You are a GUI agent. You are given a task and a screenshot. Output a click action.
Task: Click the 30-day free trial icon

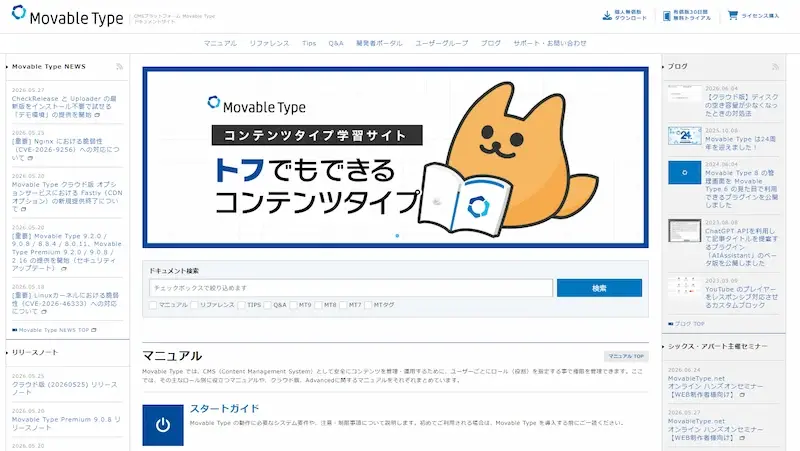click(666, 16)
